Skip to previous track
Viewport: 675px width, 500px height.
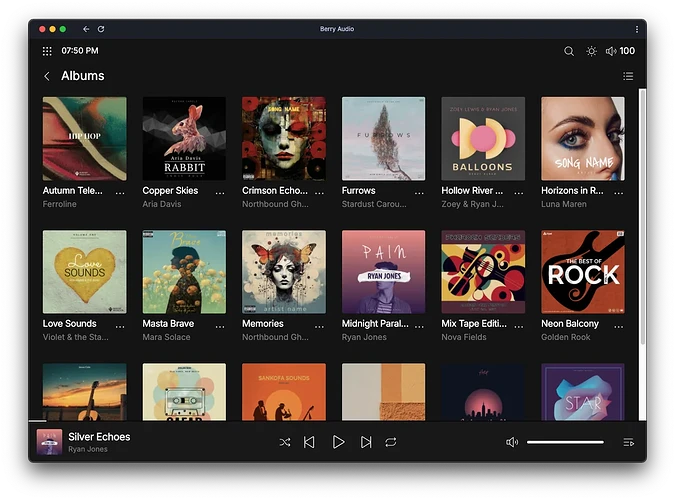[x=309, y=442]
